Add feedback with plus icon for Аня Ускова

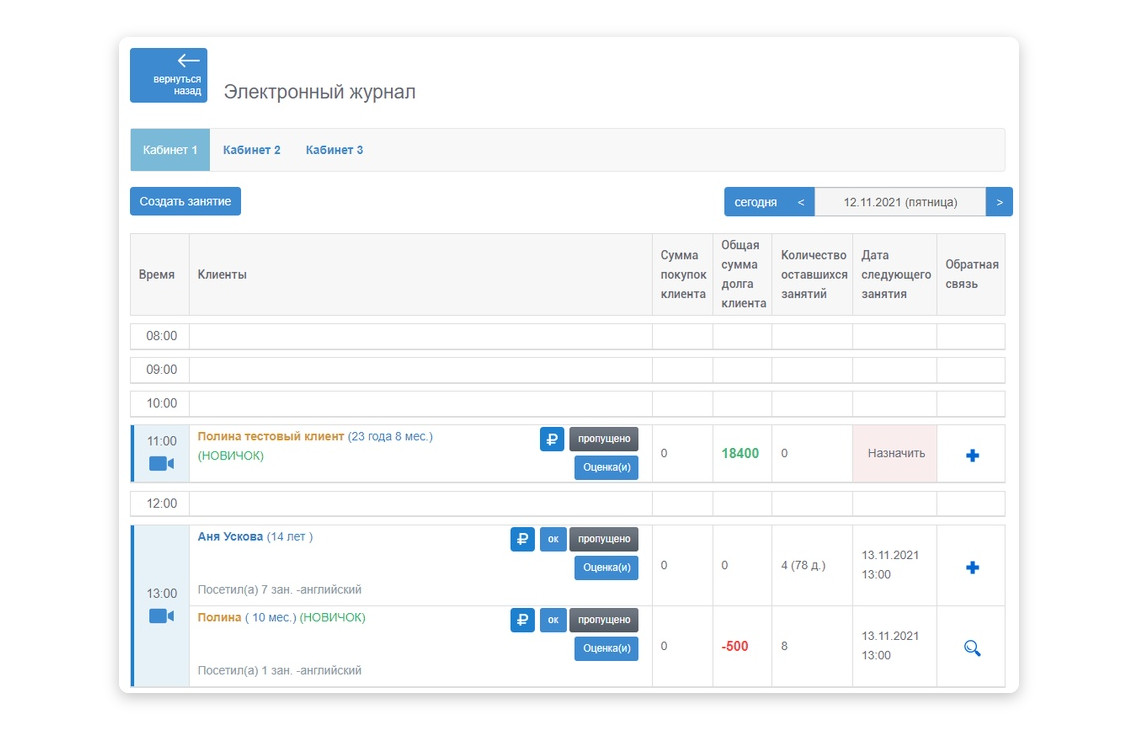tap(971, 567)
